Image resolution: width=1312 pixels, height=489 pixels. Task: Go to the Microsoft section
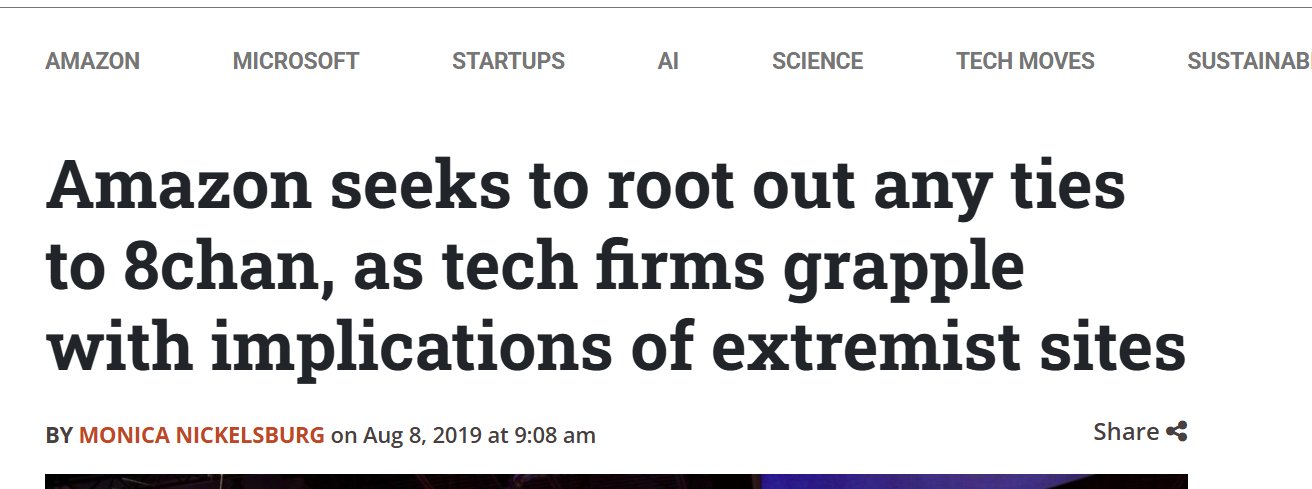coord(295,61)
